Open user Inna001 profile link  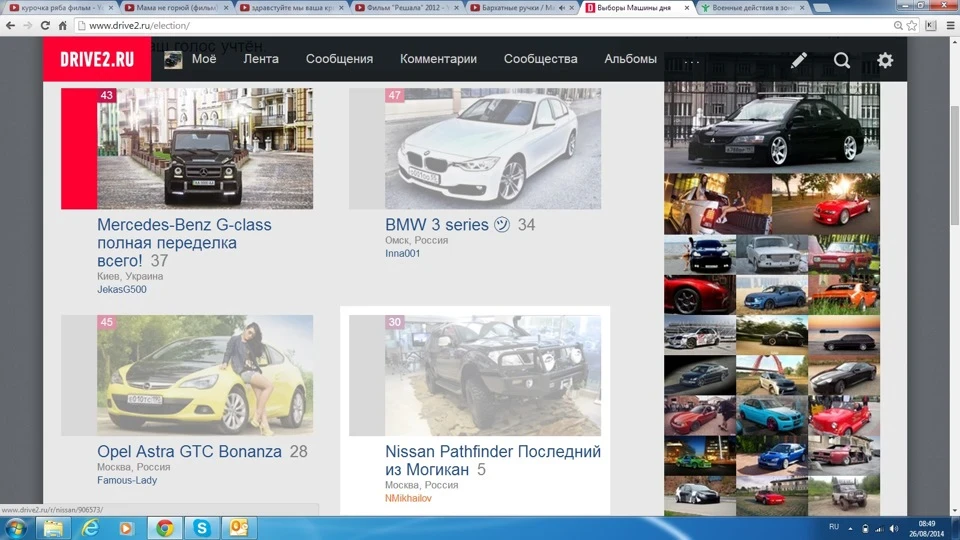point(402,253)
